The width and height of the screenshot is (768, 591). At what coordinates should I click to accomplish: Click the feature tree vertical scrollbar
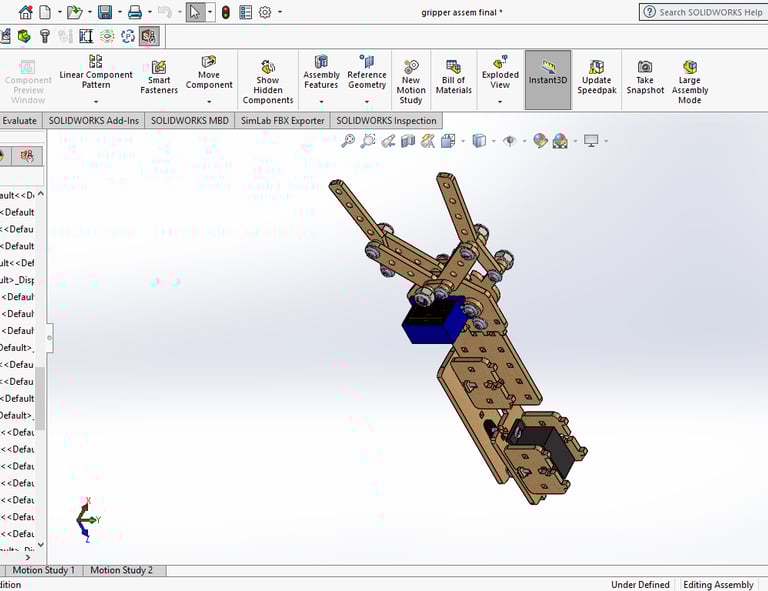(40, 398)
